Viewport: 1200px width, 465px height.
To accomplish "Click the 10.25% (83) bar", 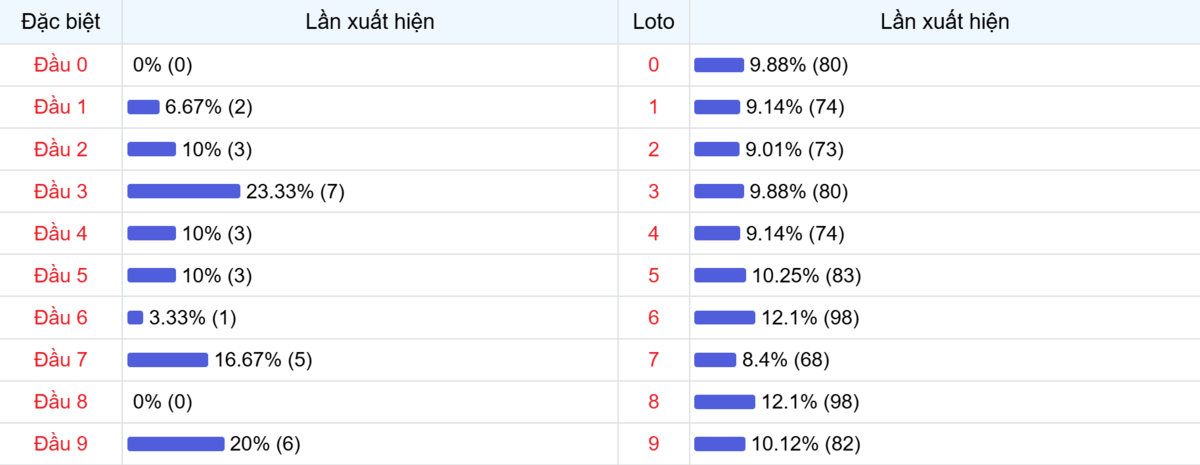I will point(720,276).
